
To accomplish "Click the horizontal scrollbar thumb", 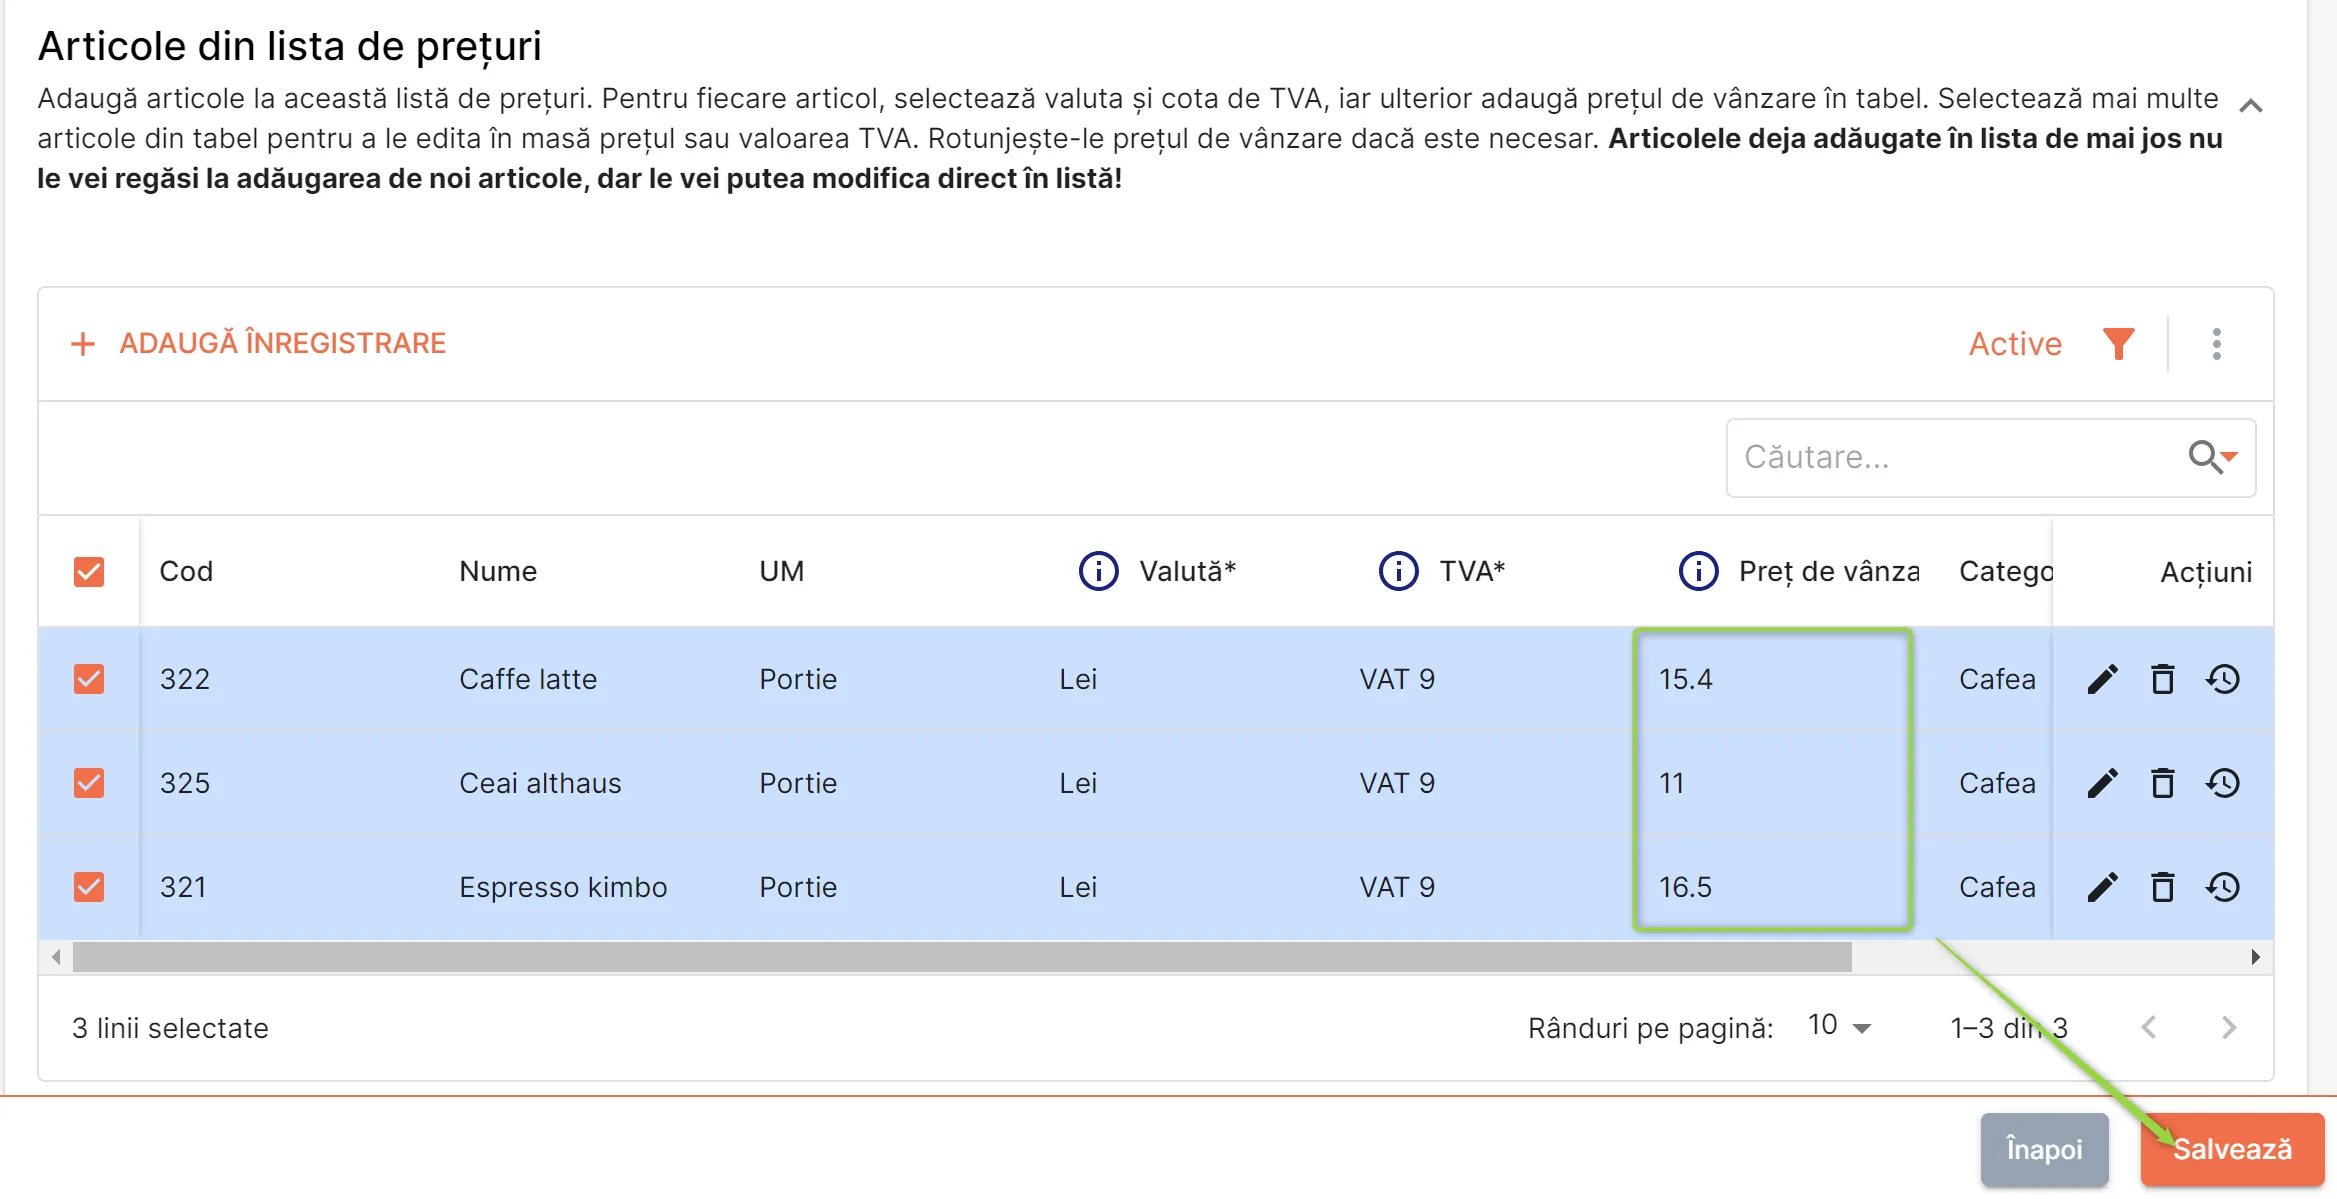I will [962, 957].
